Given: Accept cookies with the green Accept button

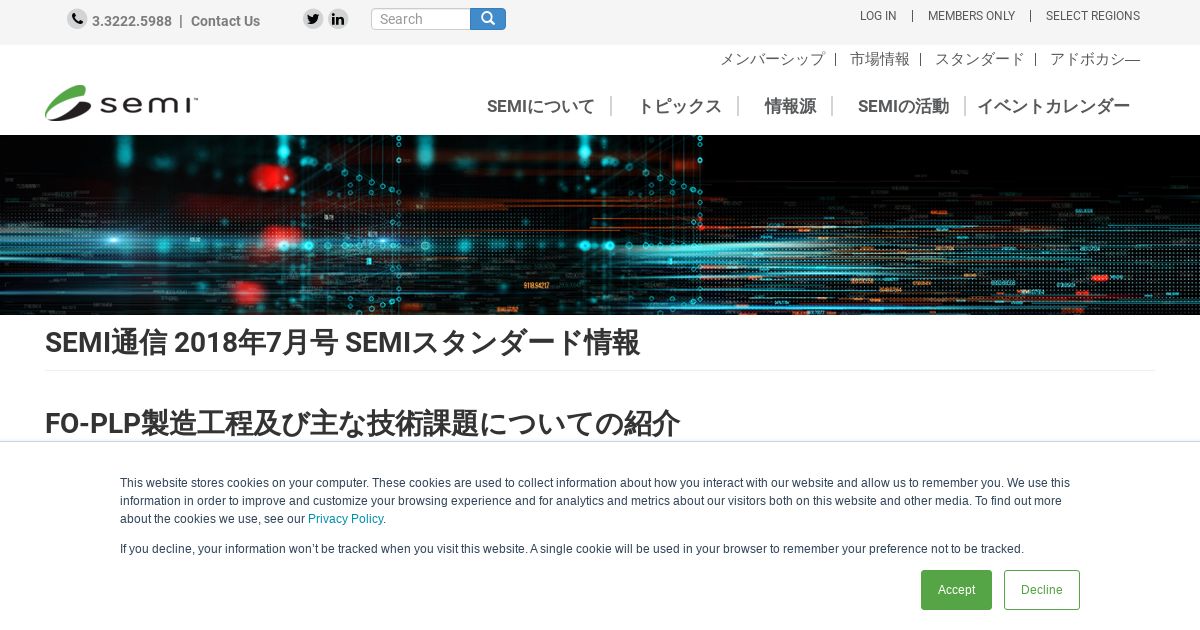Looking at the screenshot, I should (956, 590).
